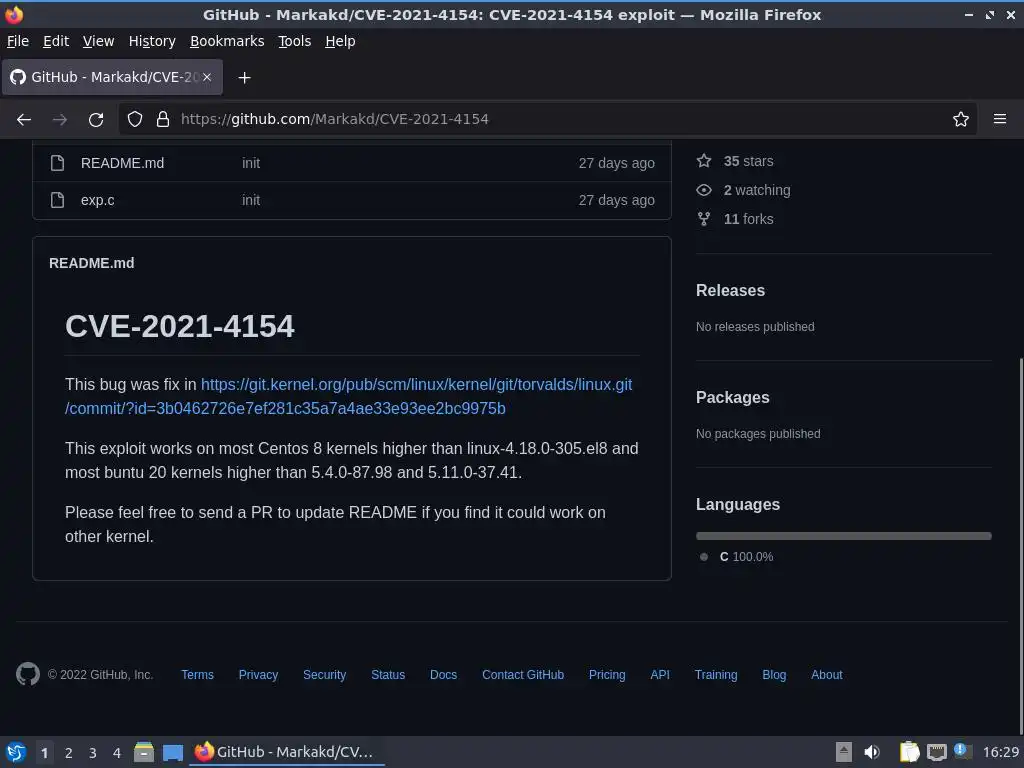Open the Blog footer link
Viewport: 1024px width, 768px height.
pyautogui.click(x=774, y=675)
